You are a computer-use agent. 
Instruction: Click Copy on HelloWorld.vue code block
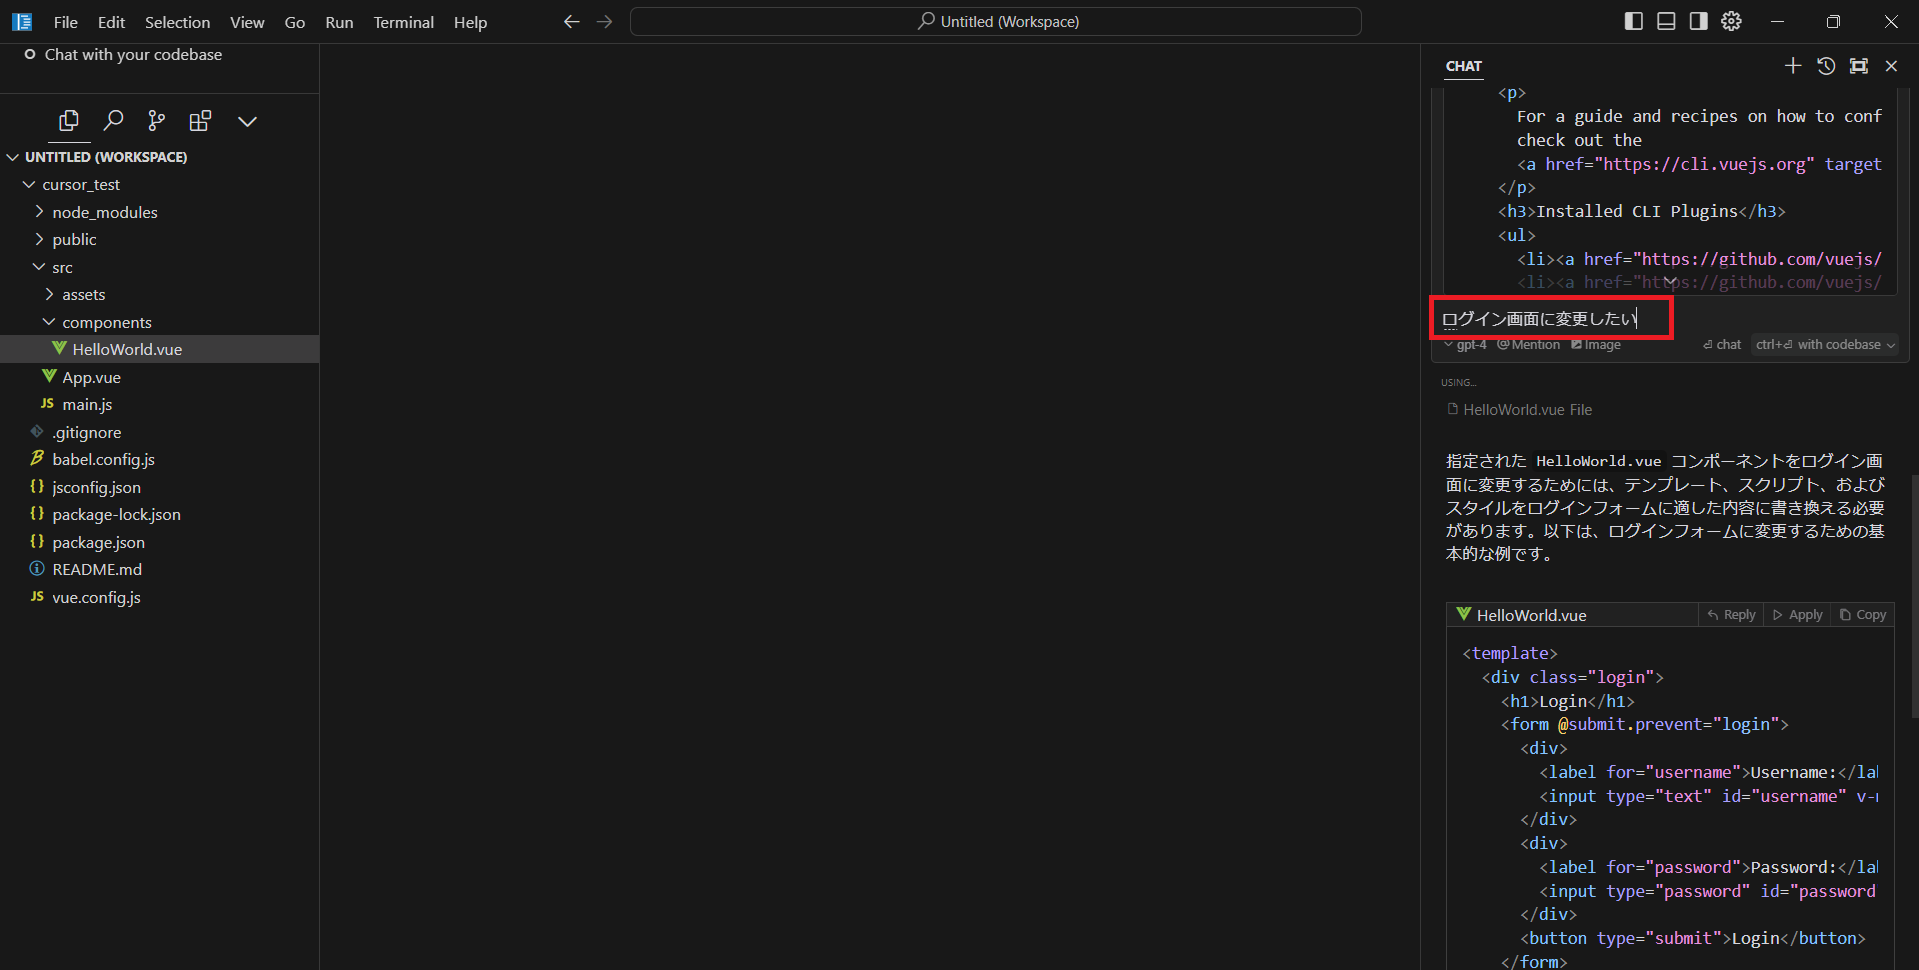click(x=1863, y=615)
